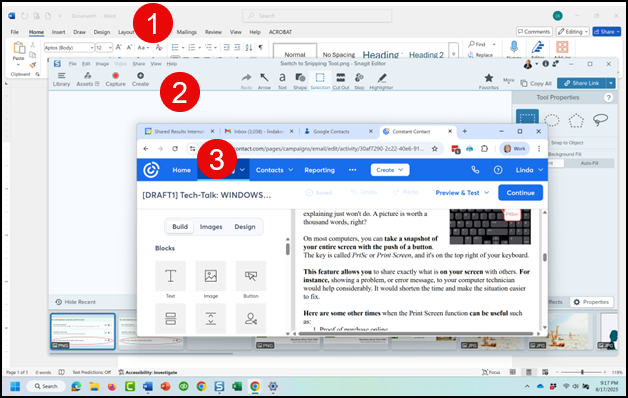This screenshot has height=398, width=628.
Task: Toggle the Auto-Fill background option in Snagit
Action: [589, 163]
